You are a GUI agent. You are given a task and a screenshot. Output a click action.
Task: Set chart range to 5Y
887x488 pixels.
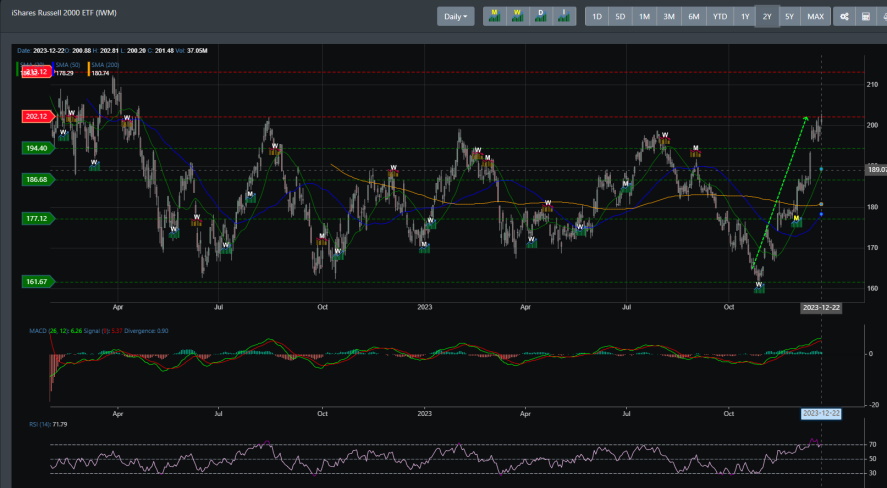point(789,16)
